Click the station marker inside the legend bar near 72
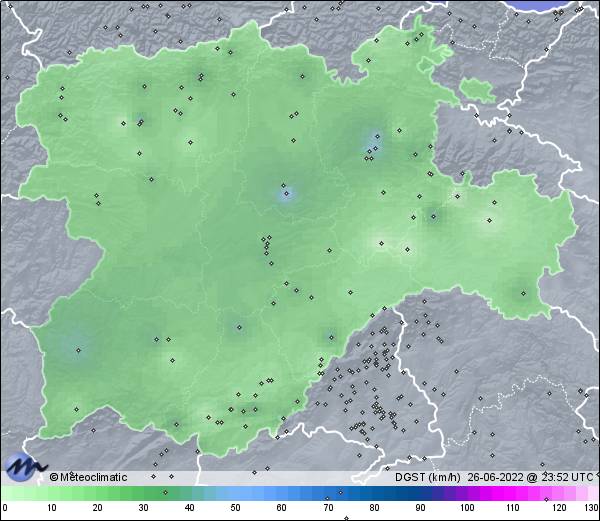This screenshot has height=521, width=600. [341, 492]
